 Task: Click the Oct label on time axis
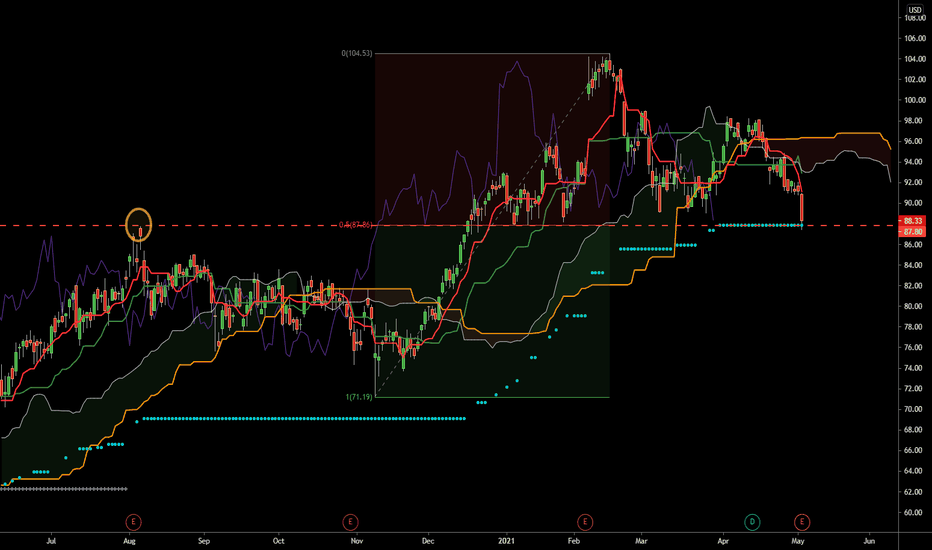pos(278,541)
